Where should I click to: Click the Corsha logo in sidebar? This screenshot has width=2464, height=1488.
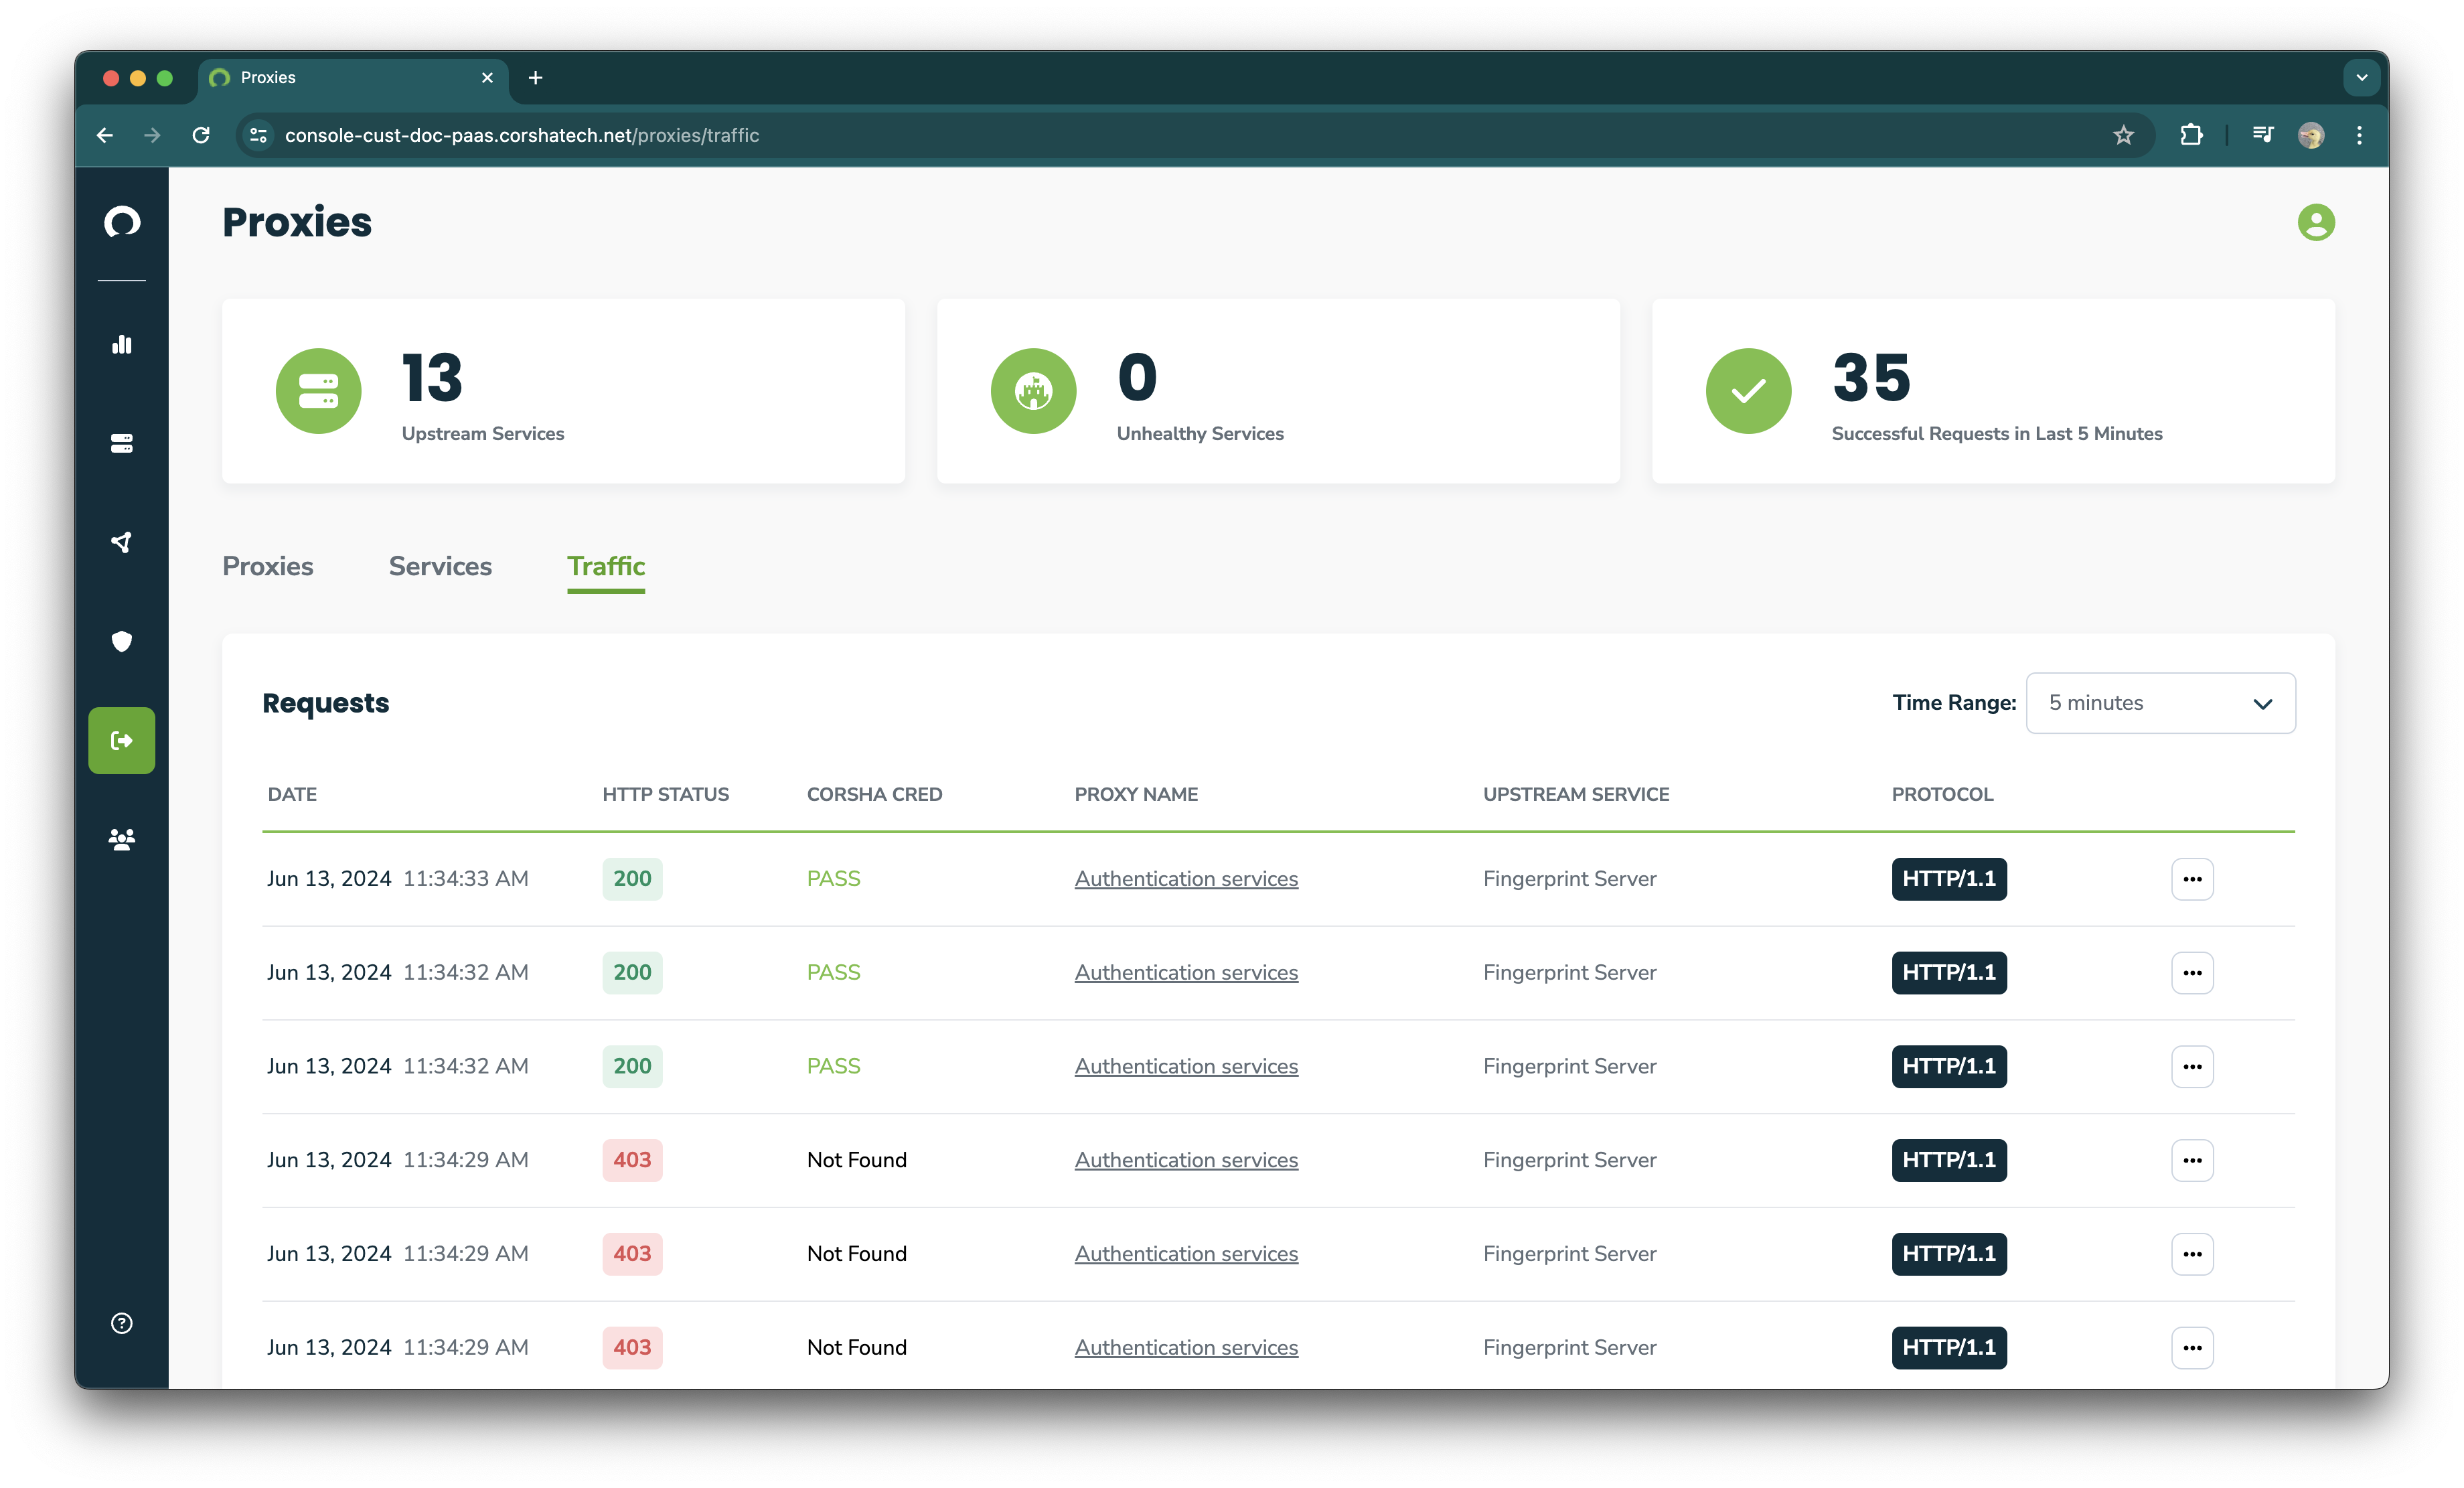coord(122,222)
